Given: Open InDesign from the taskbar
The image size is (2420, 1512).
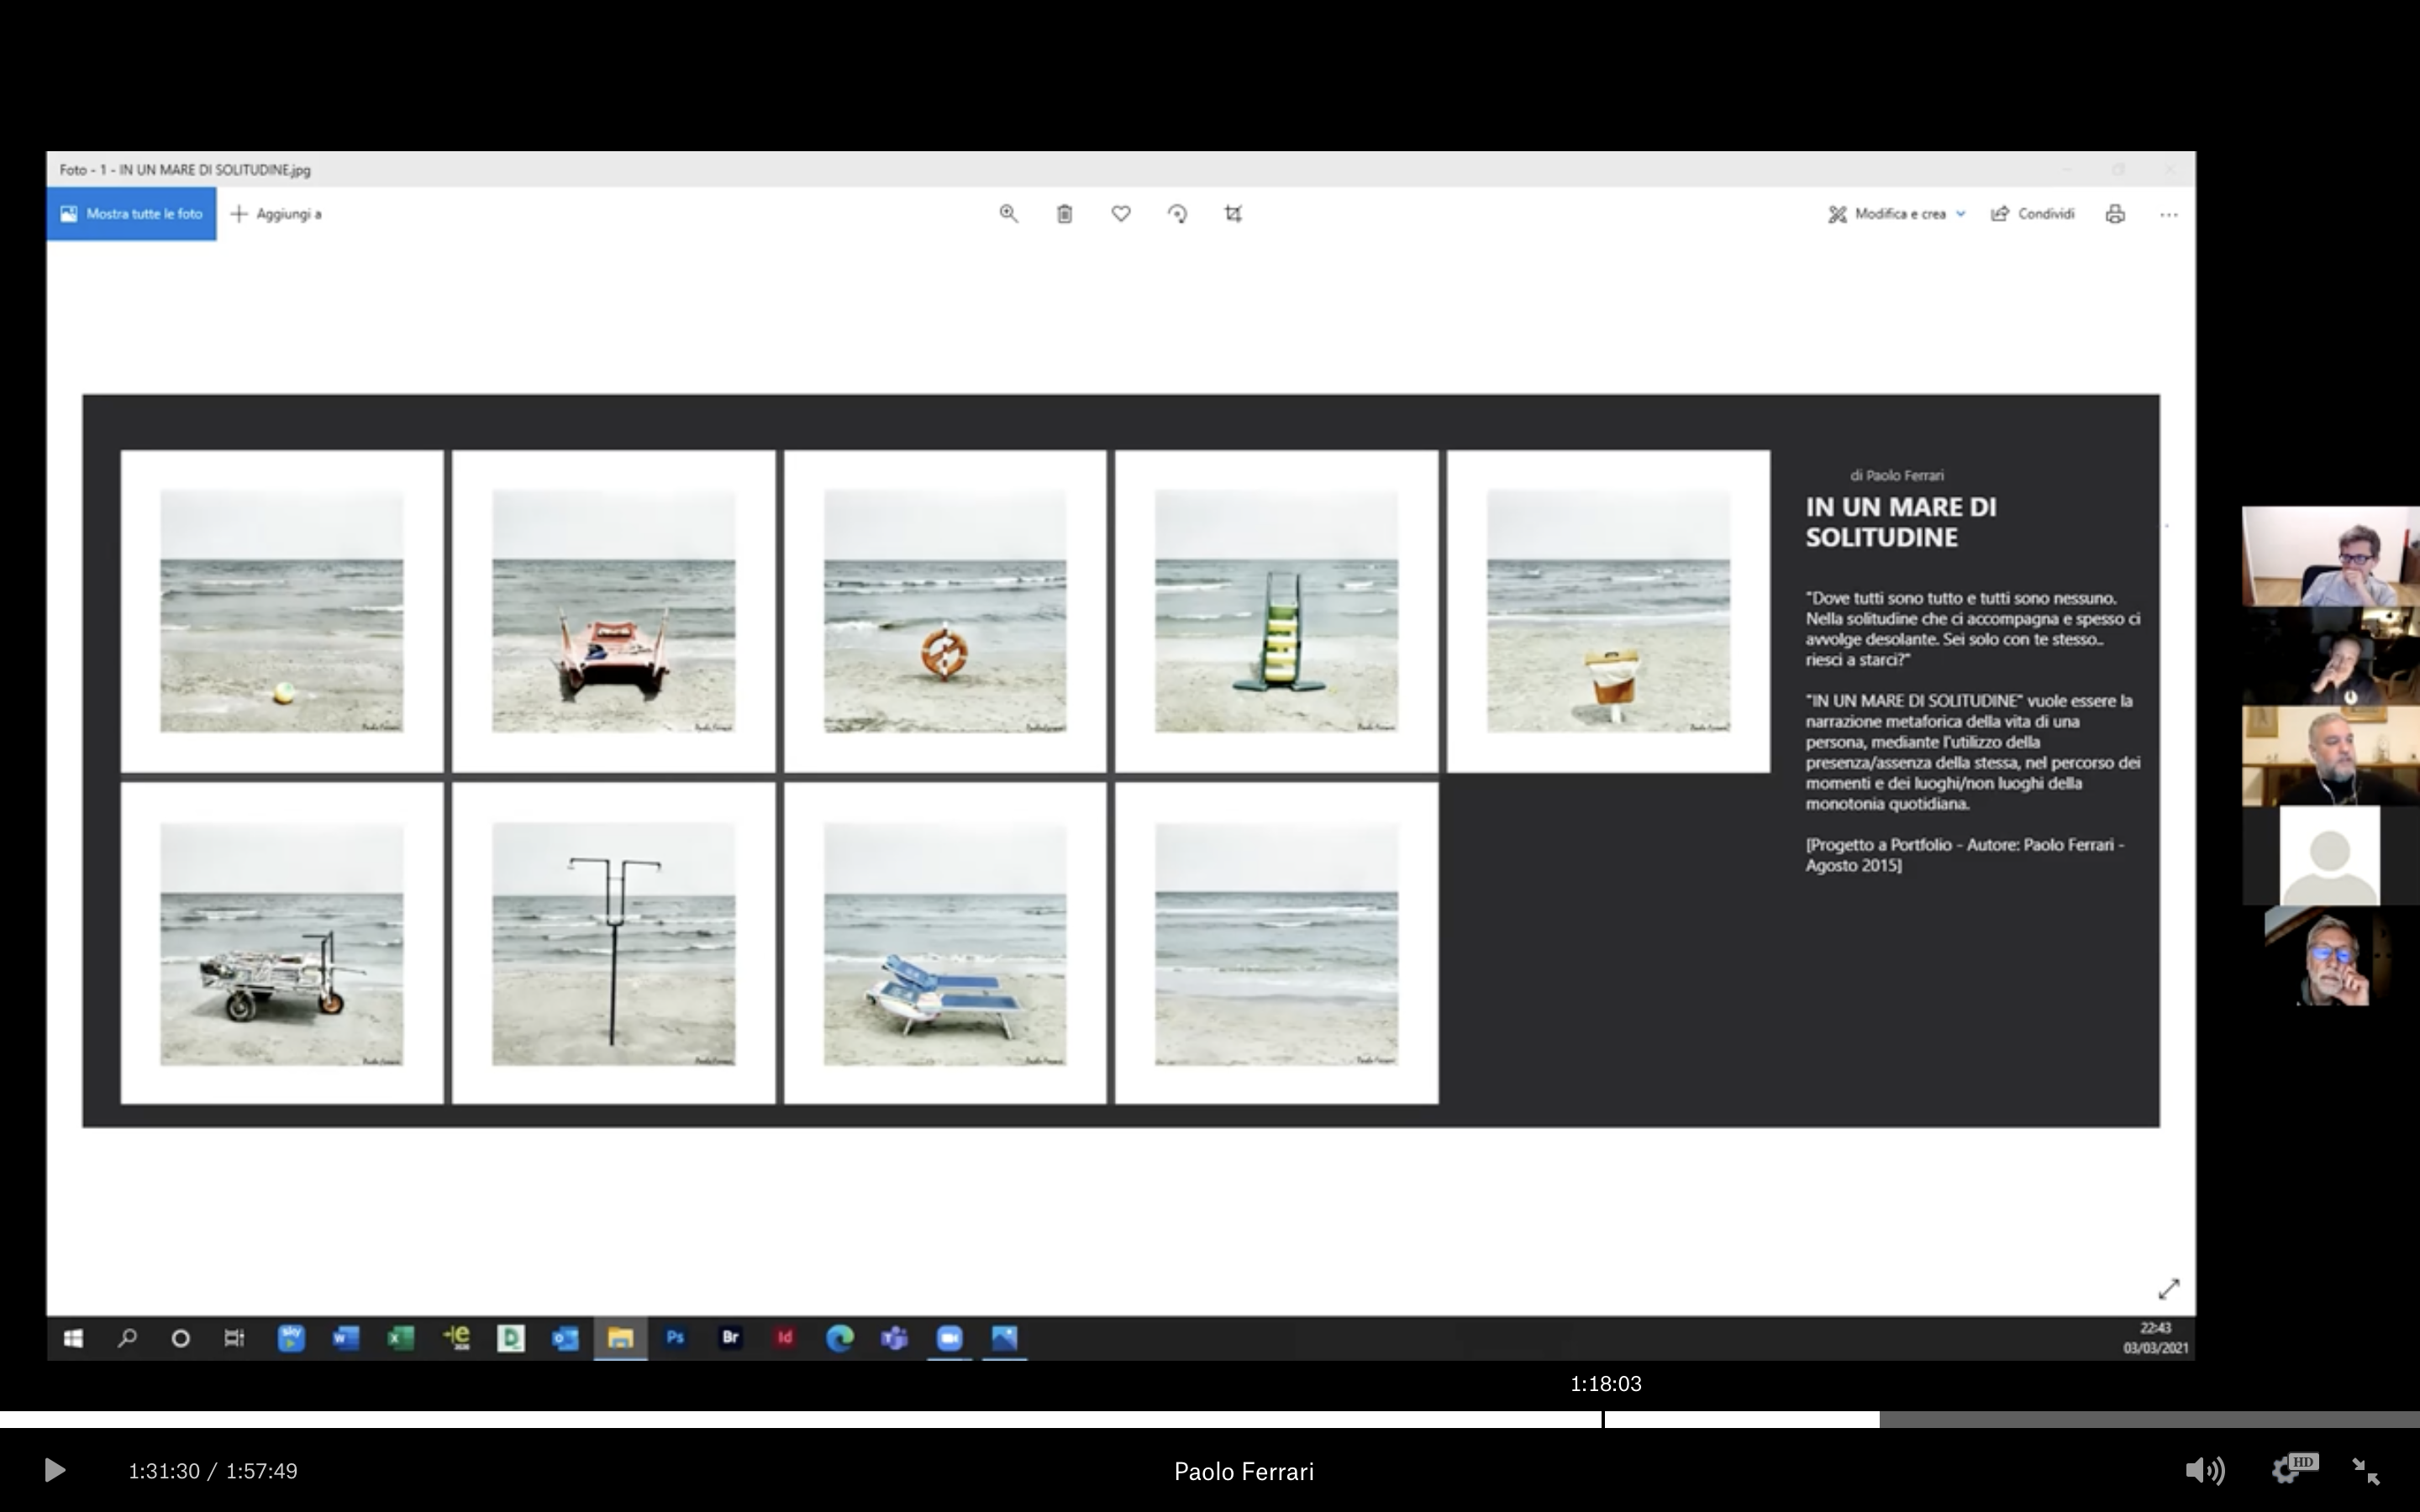Looking at the screenshot, I should pyautogui.click(x=785, y=1338).
